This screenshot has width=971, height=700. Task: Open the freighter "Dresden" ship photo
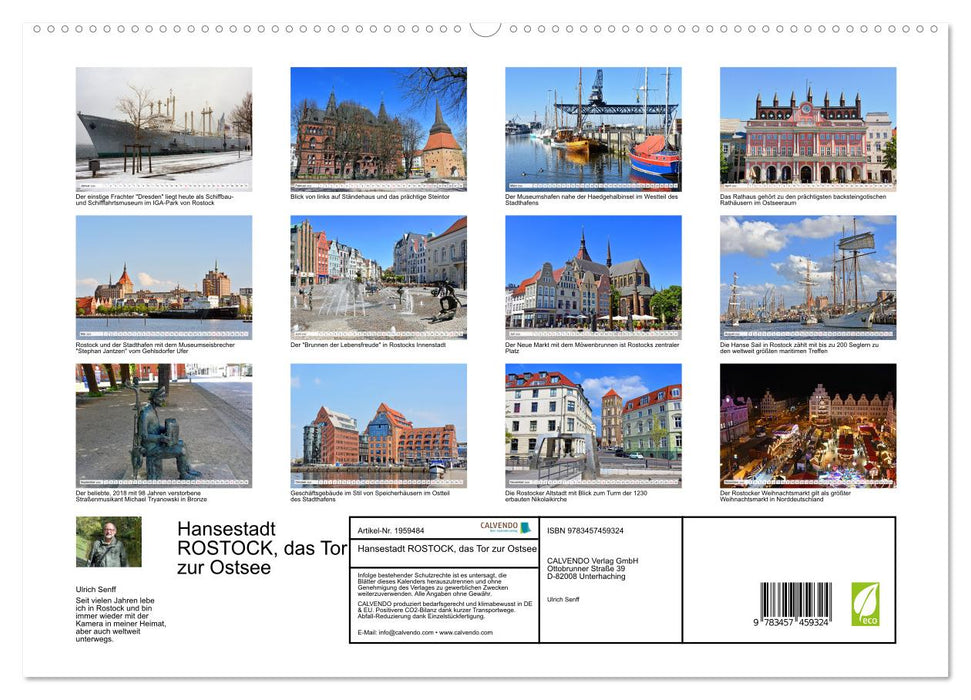[x=164, y=129]
